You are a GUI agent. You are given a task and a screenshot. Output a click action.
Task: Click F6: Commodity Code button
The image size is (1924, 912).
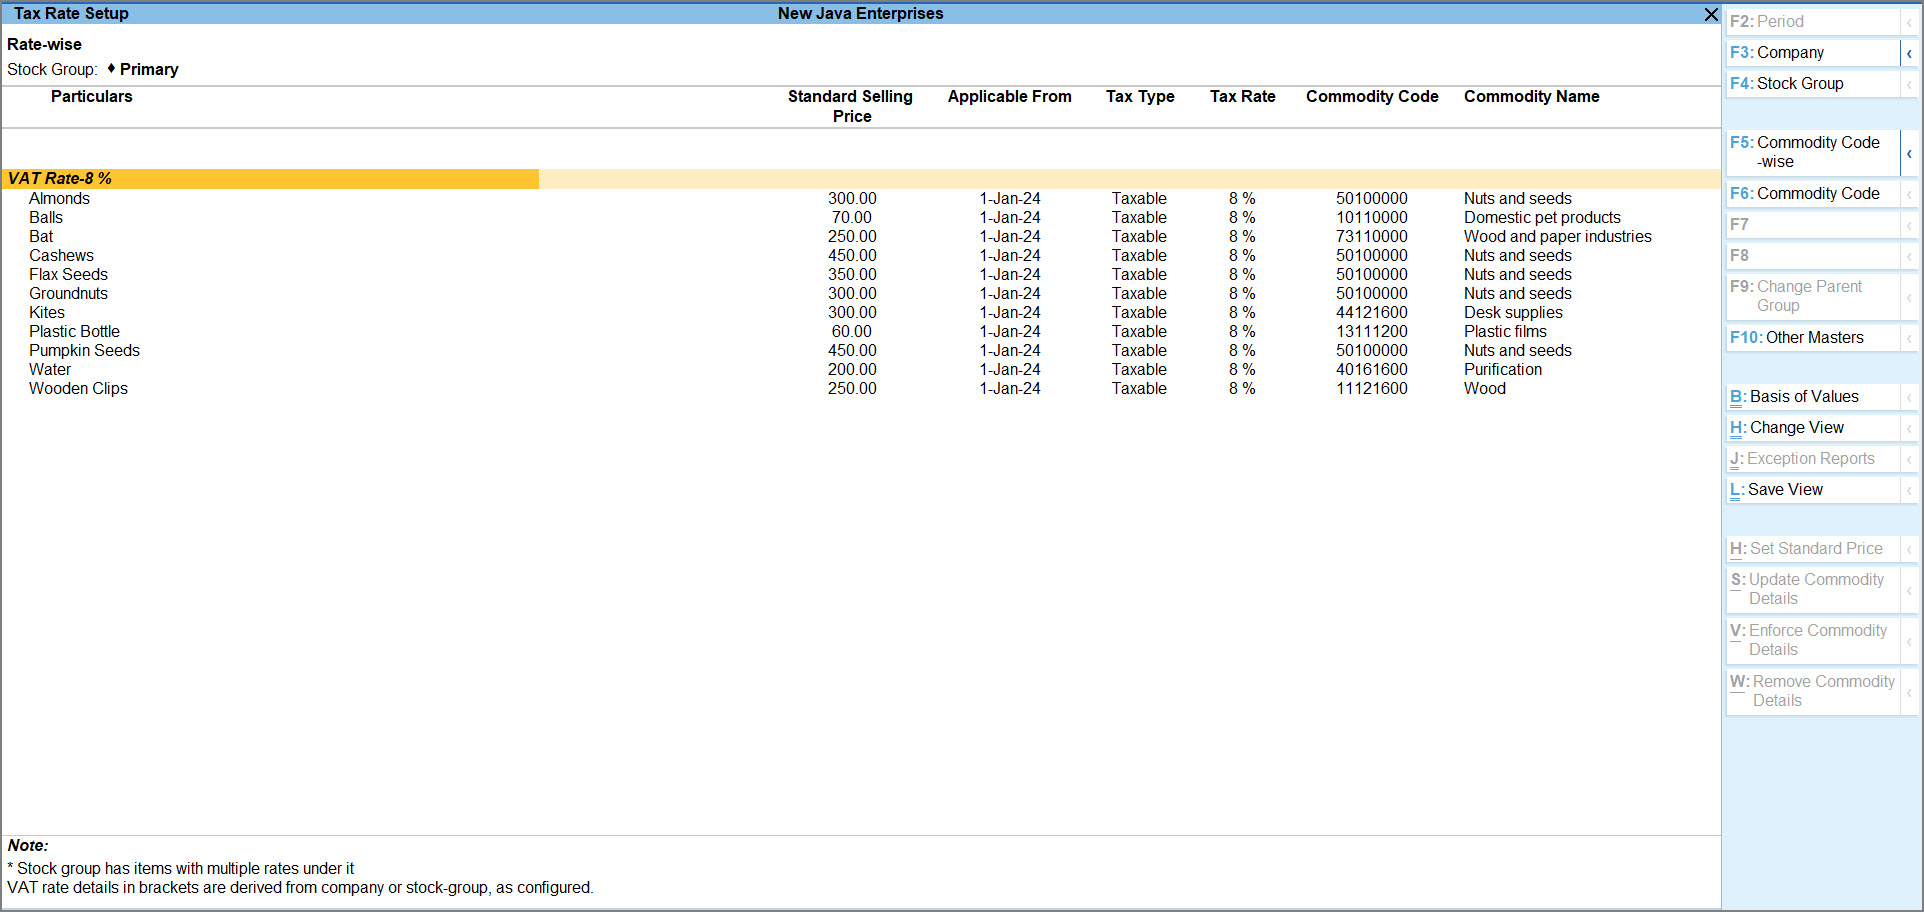click(x=1812, y=193)
